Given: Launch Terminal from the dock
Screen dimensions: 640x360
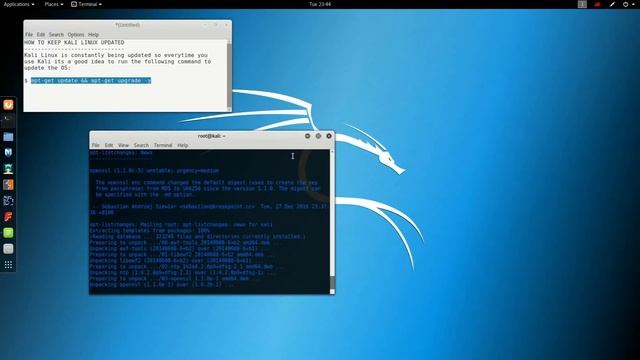Looking at the screenshot, I should (x=8, y=120).
